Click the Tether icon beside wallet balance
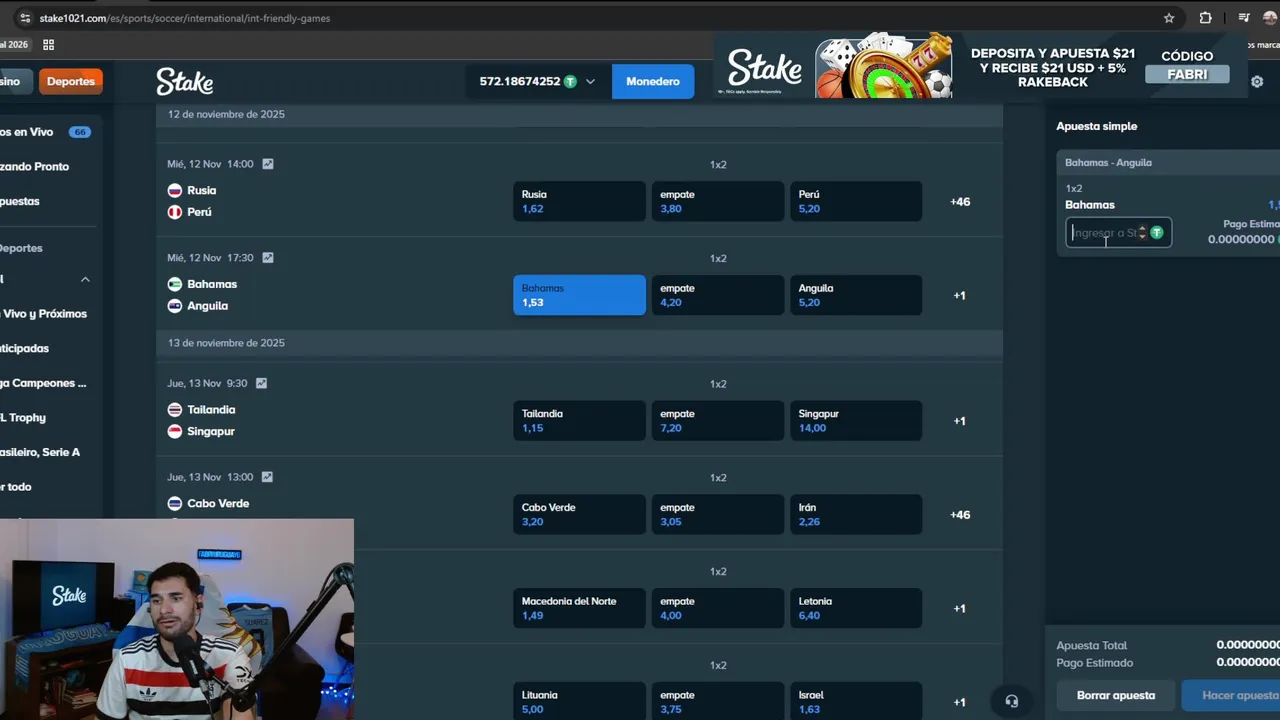Screen dimensions: 1280x720 [570, 82]
